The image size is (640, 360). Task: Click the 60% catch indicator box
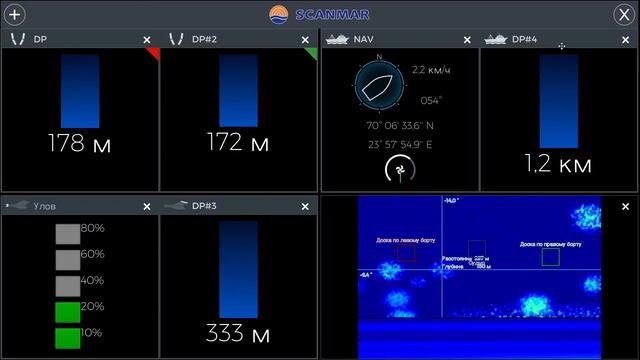click(68, 260)
